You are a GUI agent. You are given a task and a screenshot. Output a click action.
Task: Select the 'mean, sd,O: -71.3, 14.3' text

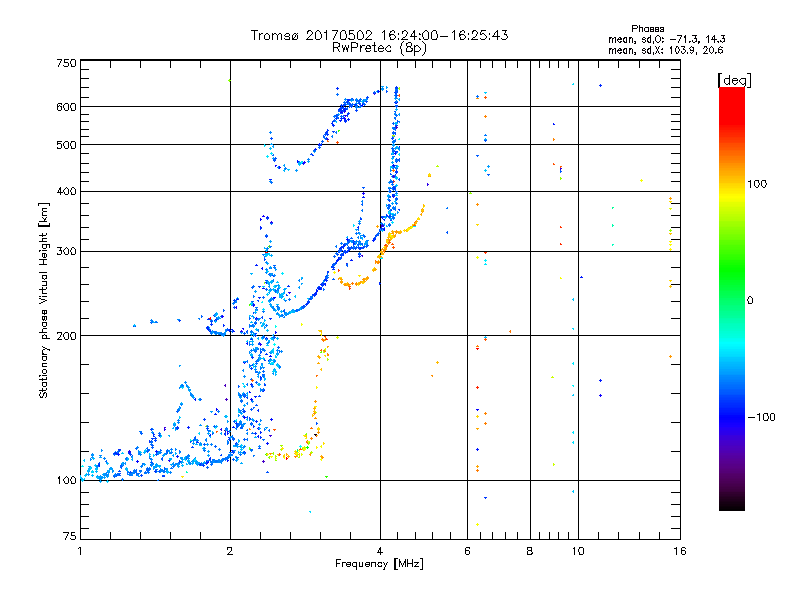[x=666, y=39]
